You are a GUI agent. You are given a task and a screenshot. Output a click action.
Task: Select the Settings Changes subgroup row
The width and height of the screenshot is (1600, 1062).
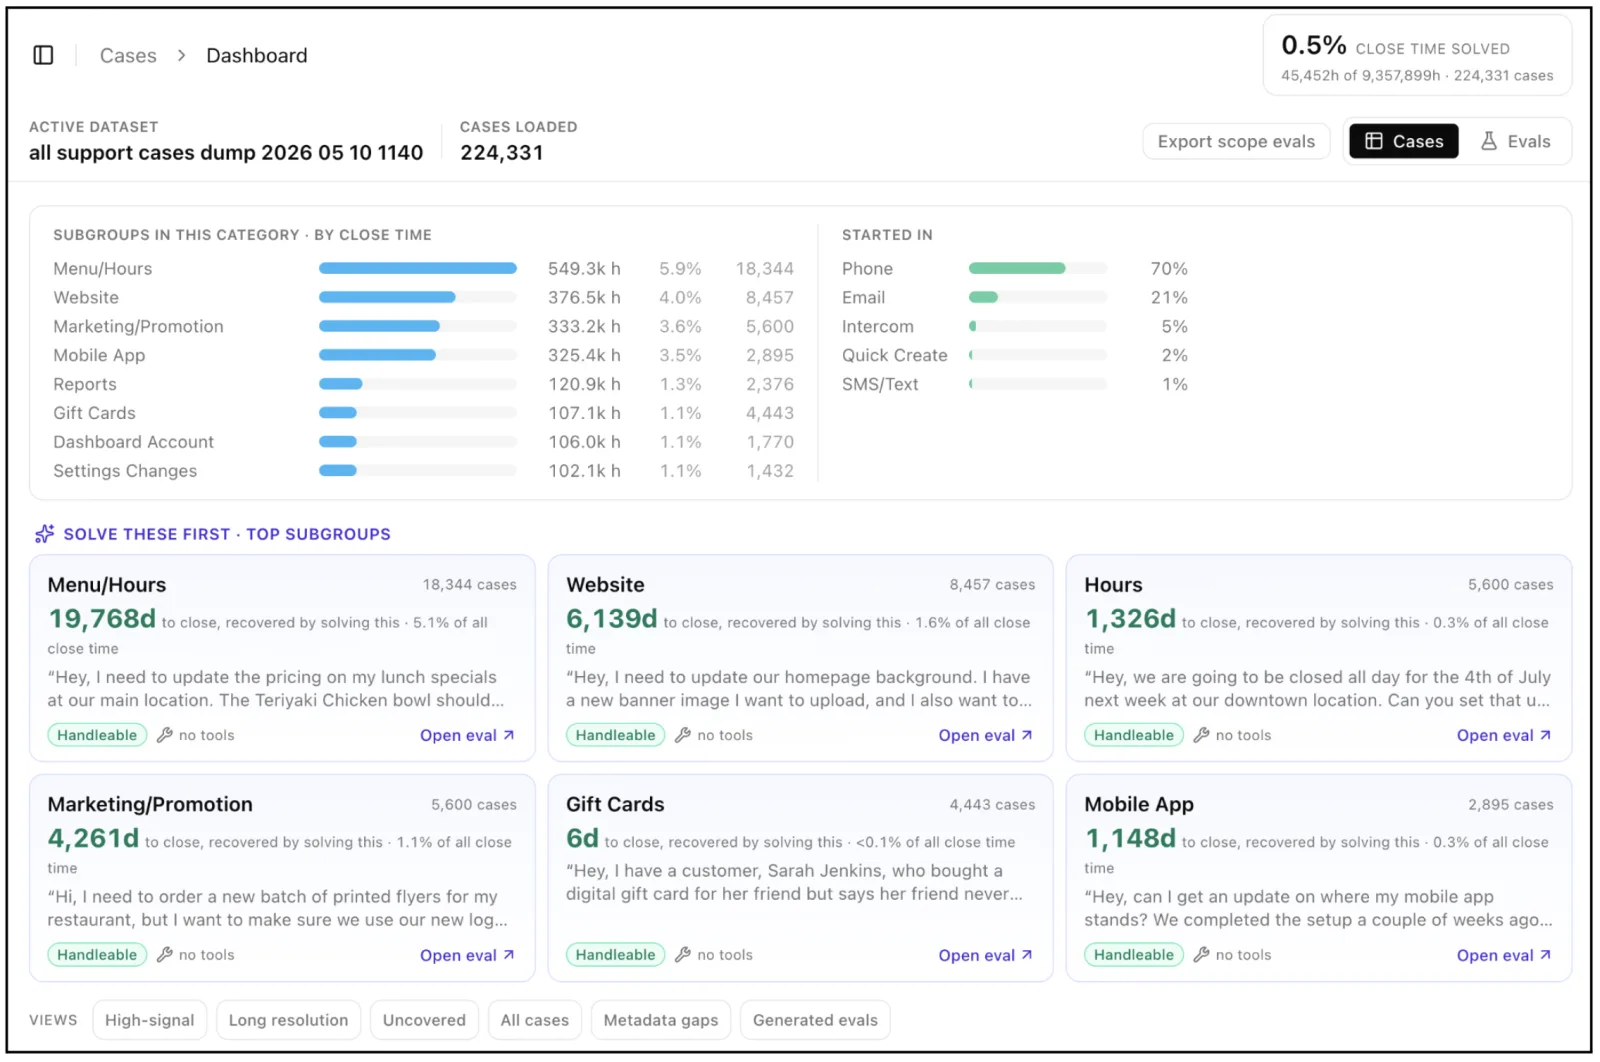(x=424, y=471)
